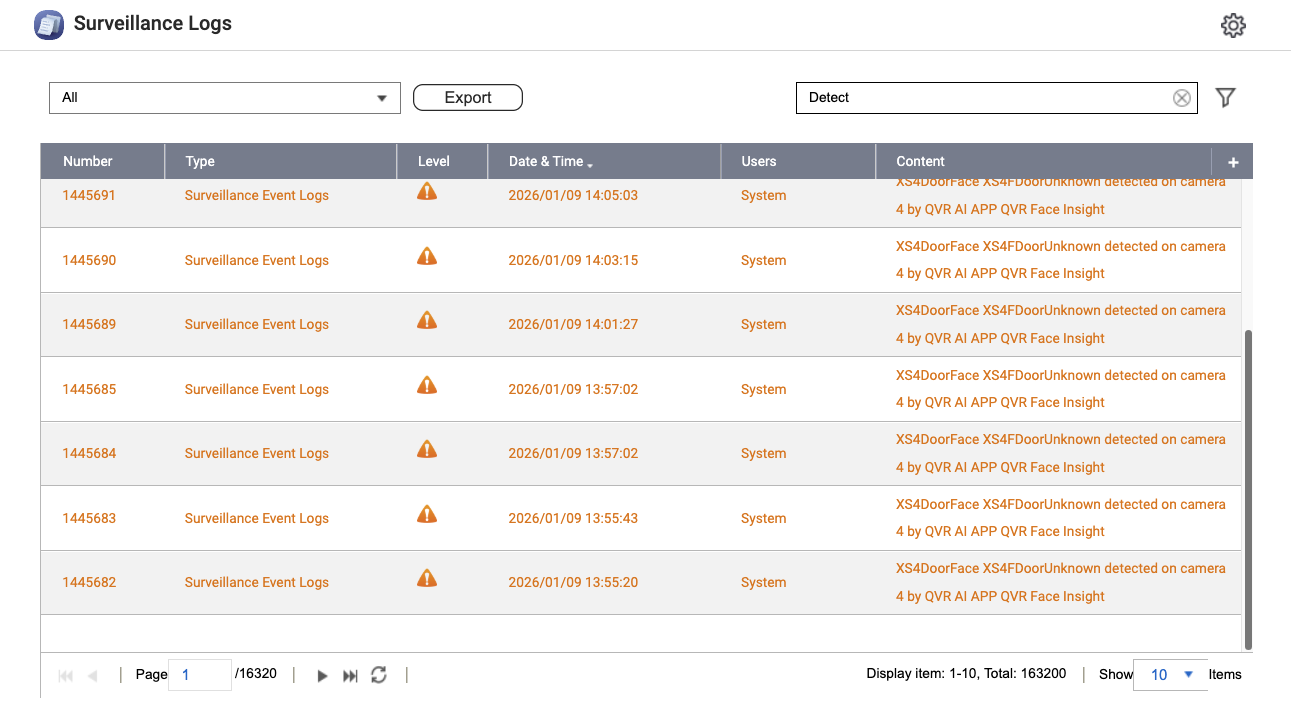This screenshot has width=1291, height=718.
Task: Open the advanced filter funnel icon
Action: tap(1225, 97)
